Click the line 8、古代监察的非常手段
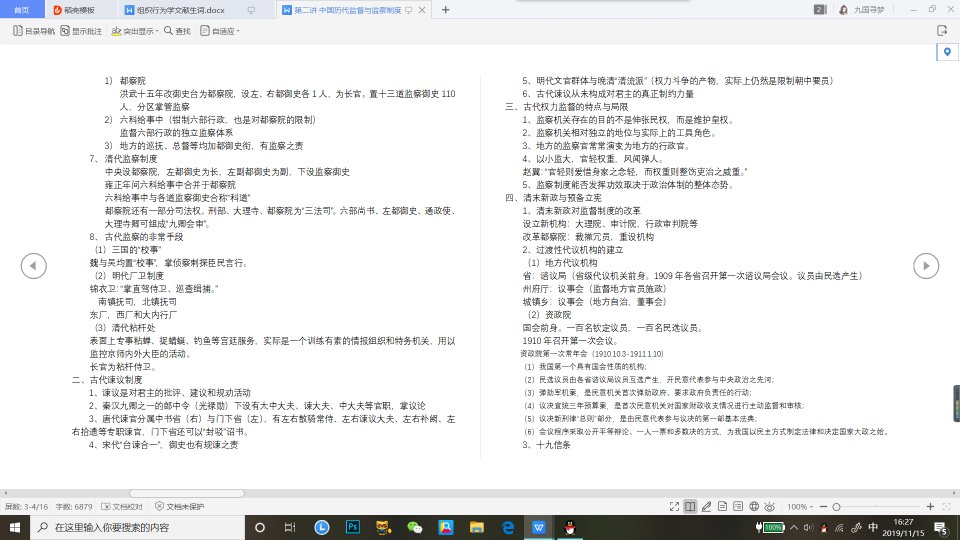Image resolution: width=960 pixels, height=540 pixels. (x=136, y=236)
